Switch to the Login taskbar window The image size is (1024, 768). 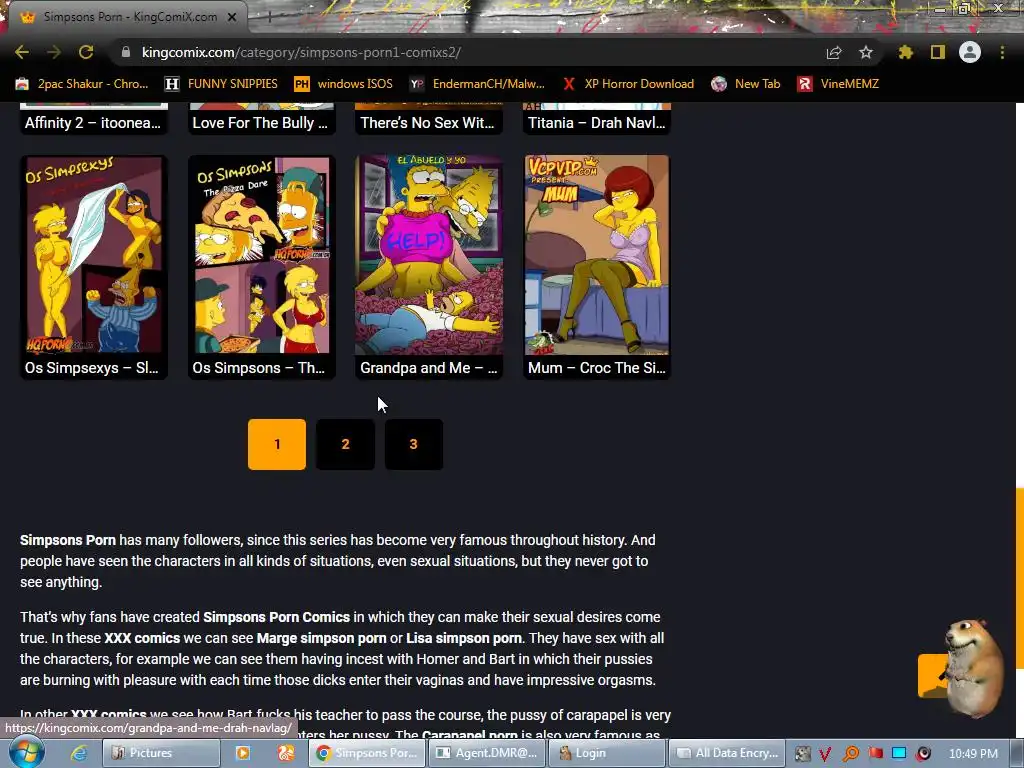(x=607, y=753)
